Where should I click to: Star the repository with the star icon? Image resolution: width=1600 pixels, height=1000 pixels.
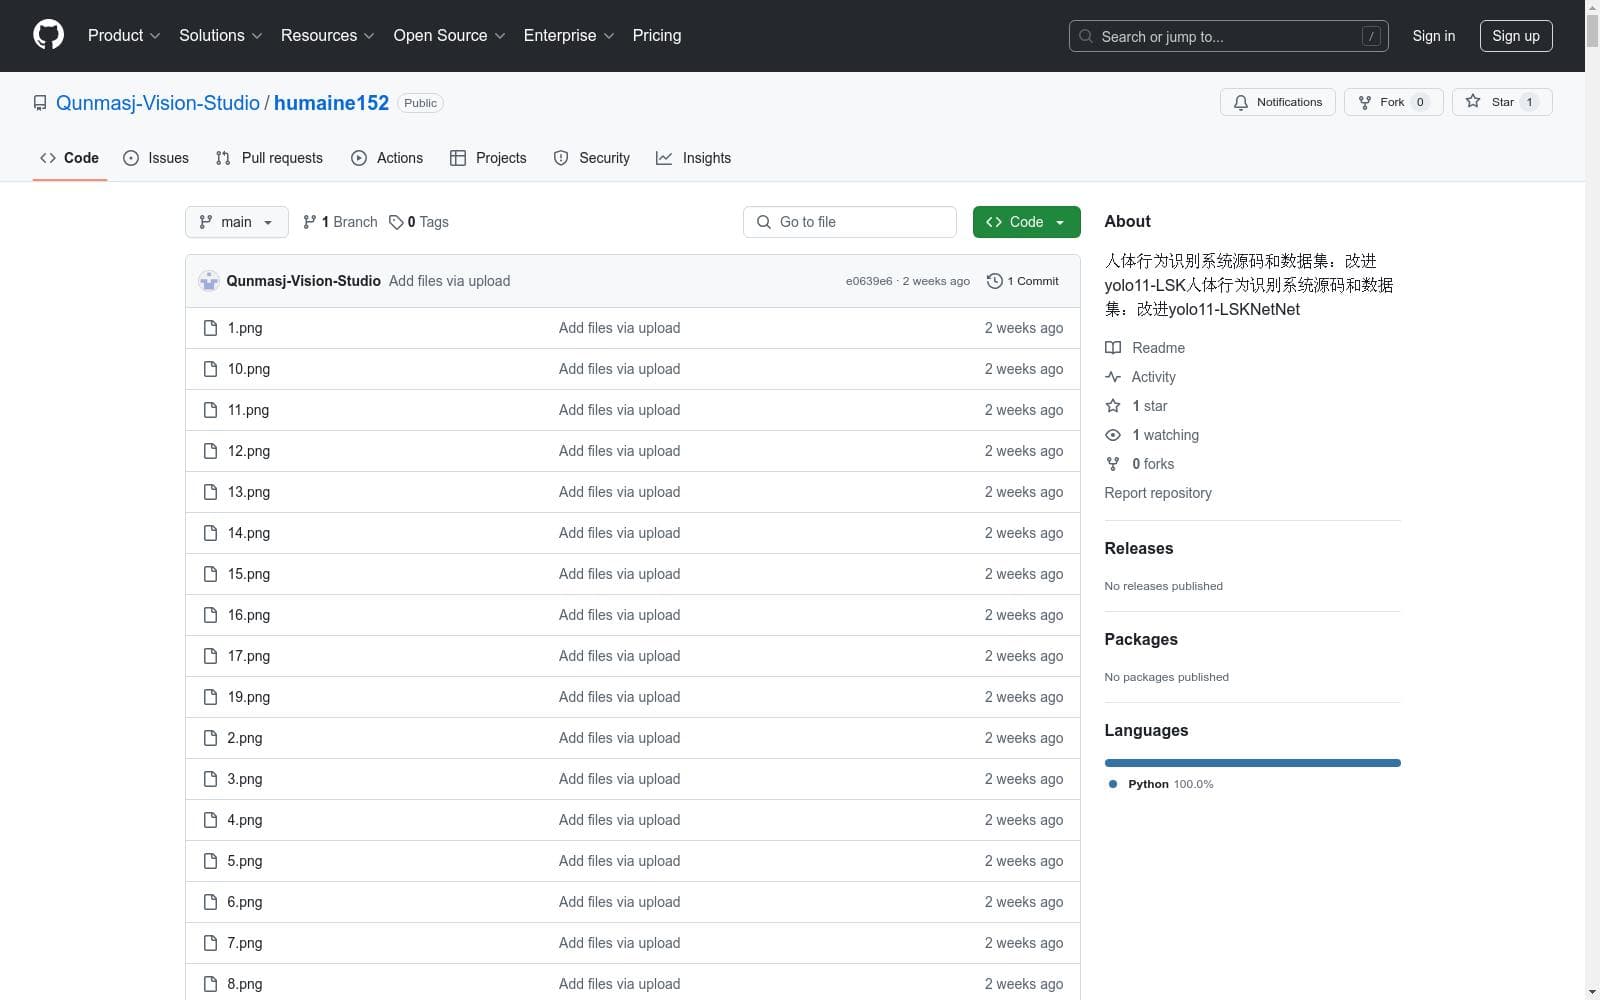(1473, 101)
